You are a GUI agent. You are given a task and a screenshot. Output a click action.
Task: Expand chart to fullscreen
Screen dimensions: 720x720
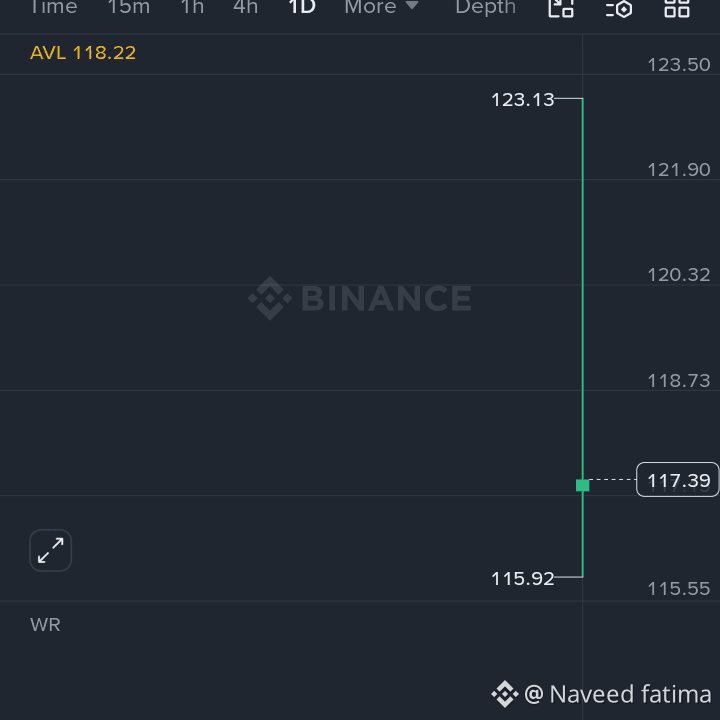[x=51, y=550]
